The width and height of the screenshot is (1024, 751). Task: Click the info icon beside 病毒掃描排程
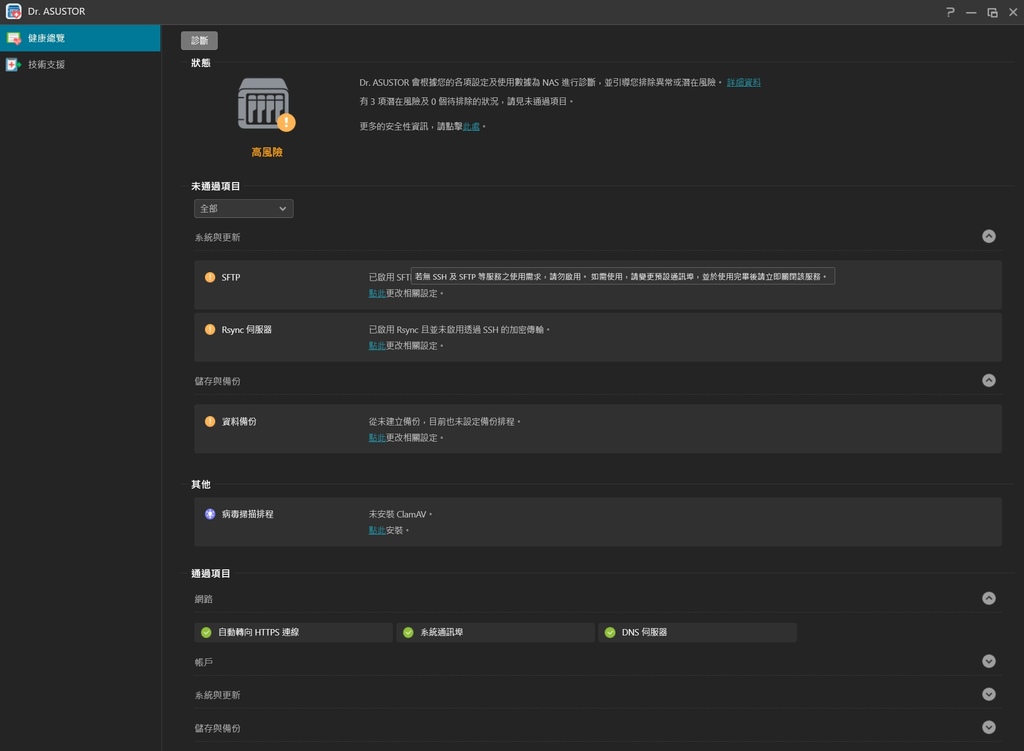pos(210,514)
